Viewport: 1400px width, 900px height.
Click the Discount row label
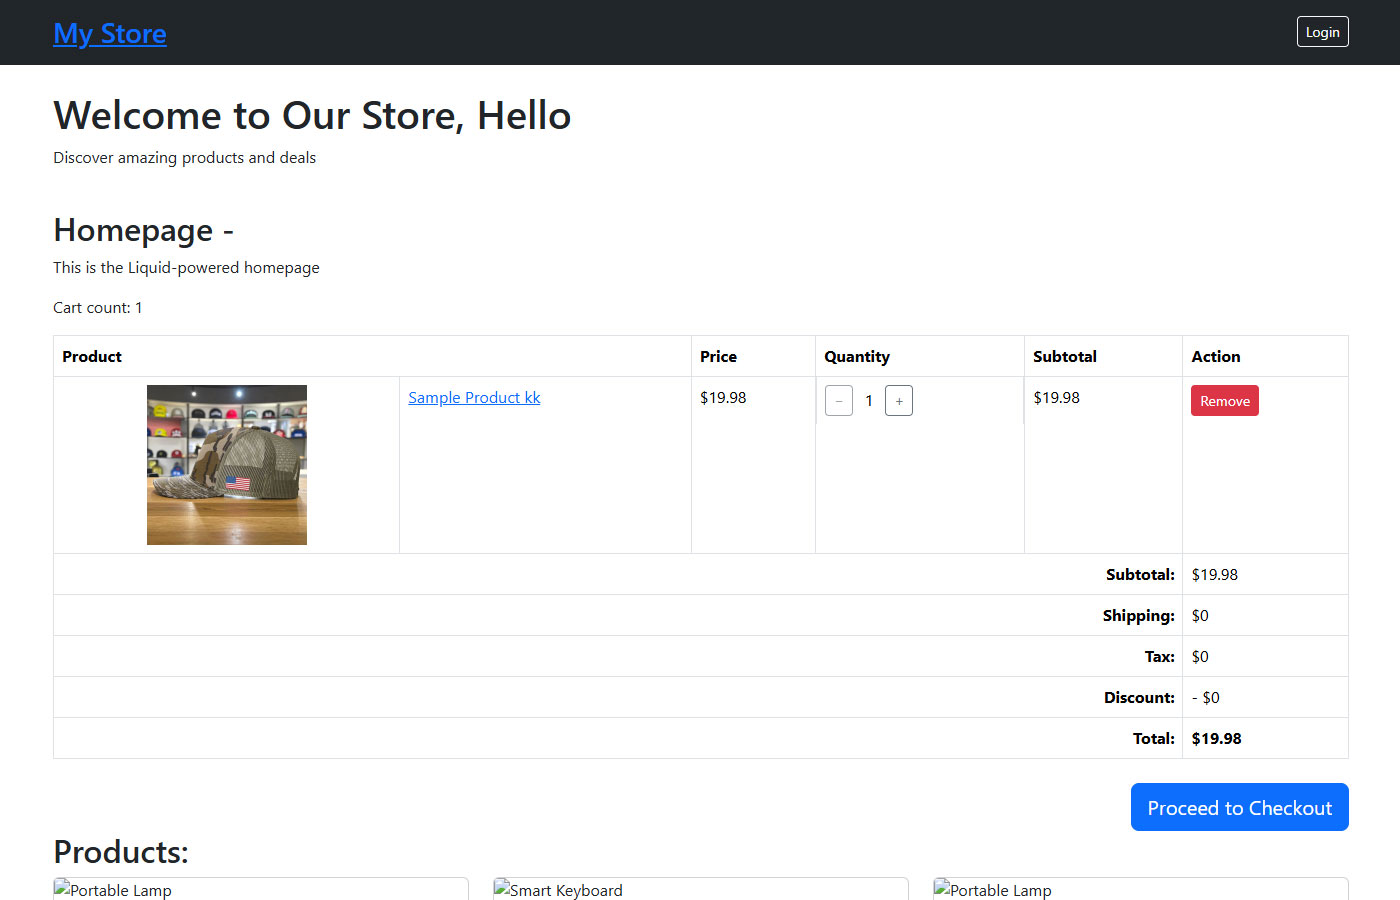coord(1139,698)
